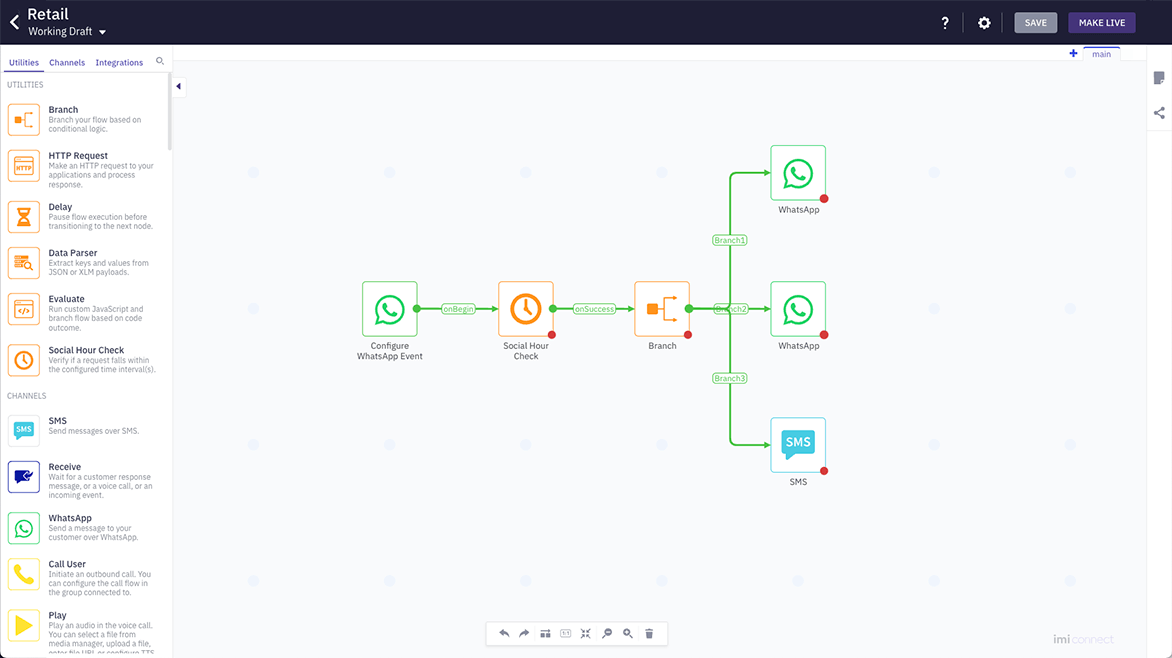1172x658 pixels.
Task: Click the MAKE LIVE button
Action: coord(1102,22)
